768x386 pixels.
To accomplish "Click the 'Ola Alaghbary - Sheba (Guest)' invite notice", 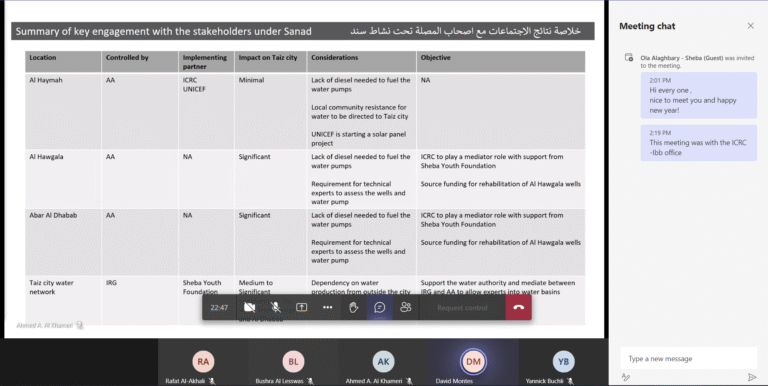I will coord(696,61).
